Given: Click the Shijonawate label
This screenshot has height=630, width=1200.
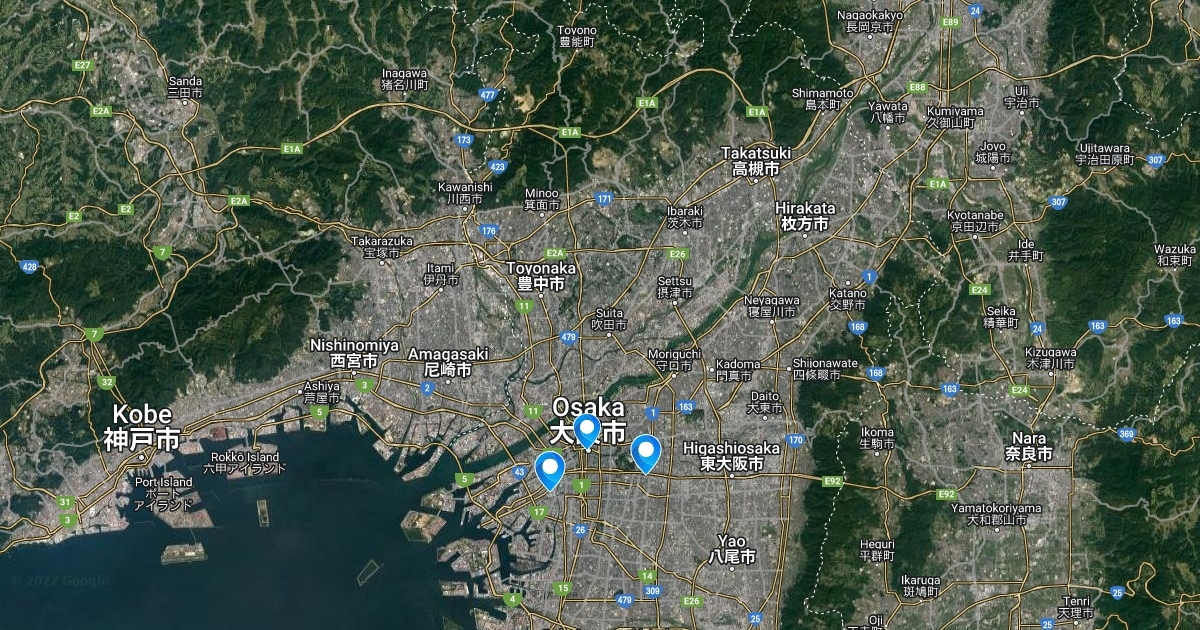Looking at the screenshot, I should click(825, 368).
